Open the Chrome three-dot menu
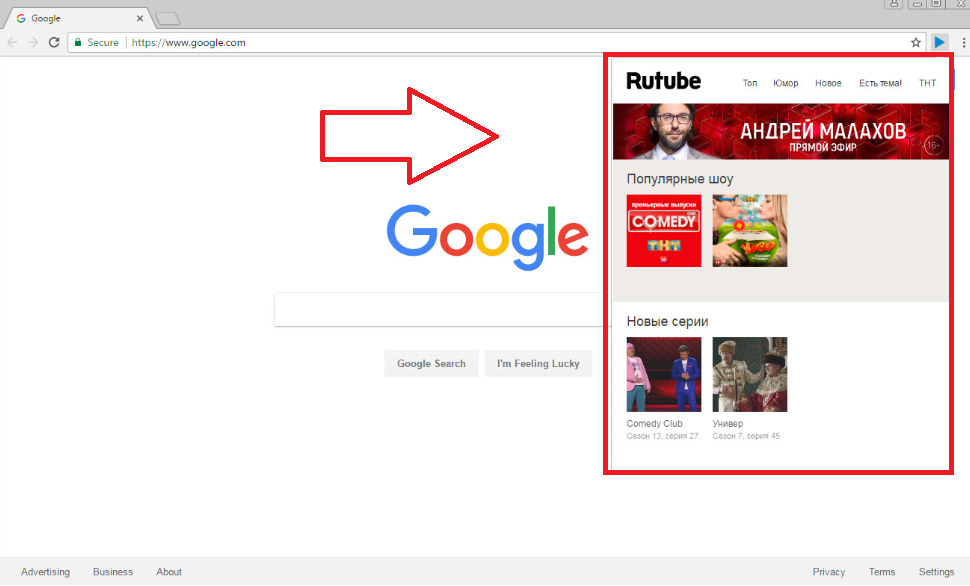 coord(963,43)
